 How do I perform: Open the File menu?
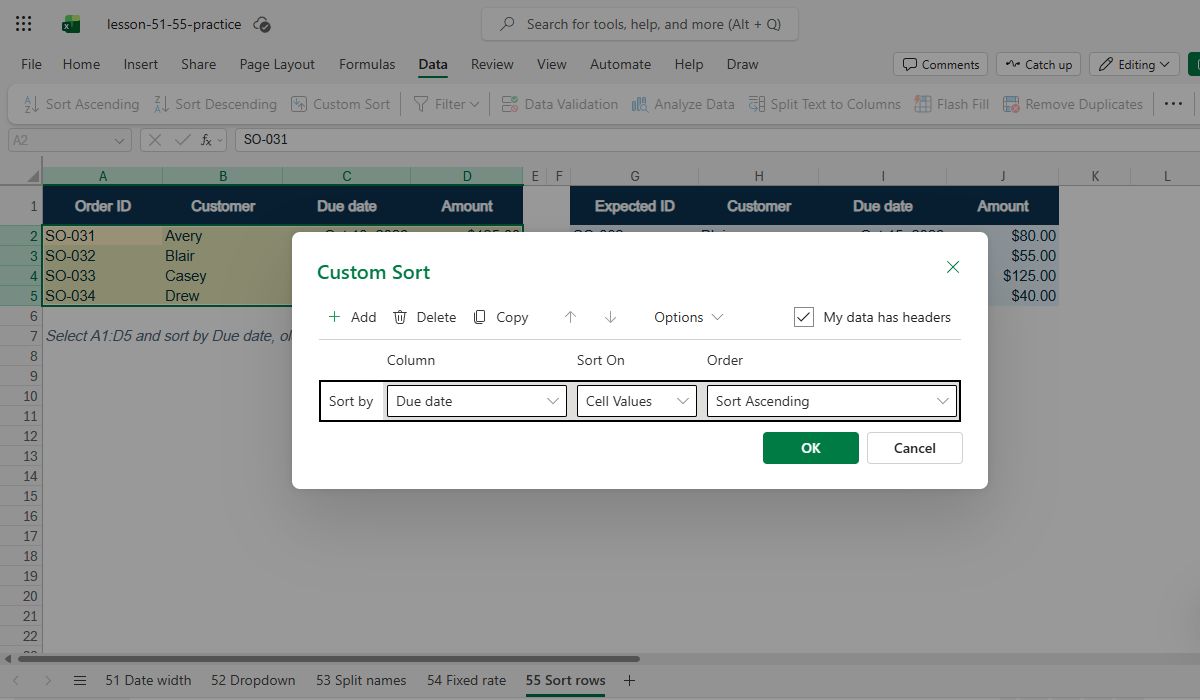click(32, 64)
